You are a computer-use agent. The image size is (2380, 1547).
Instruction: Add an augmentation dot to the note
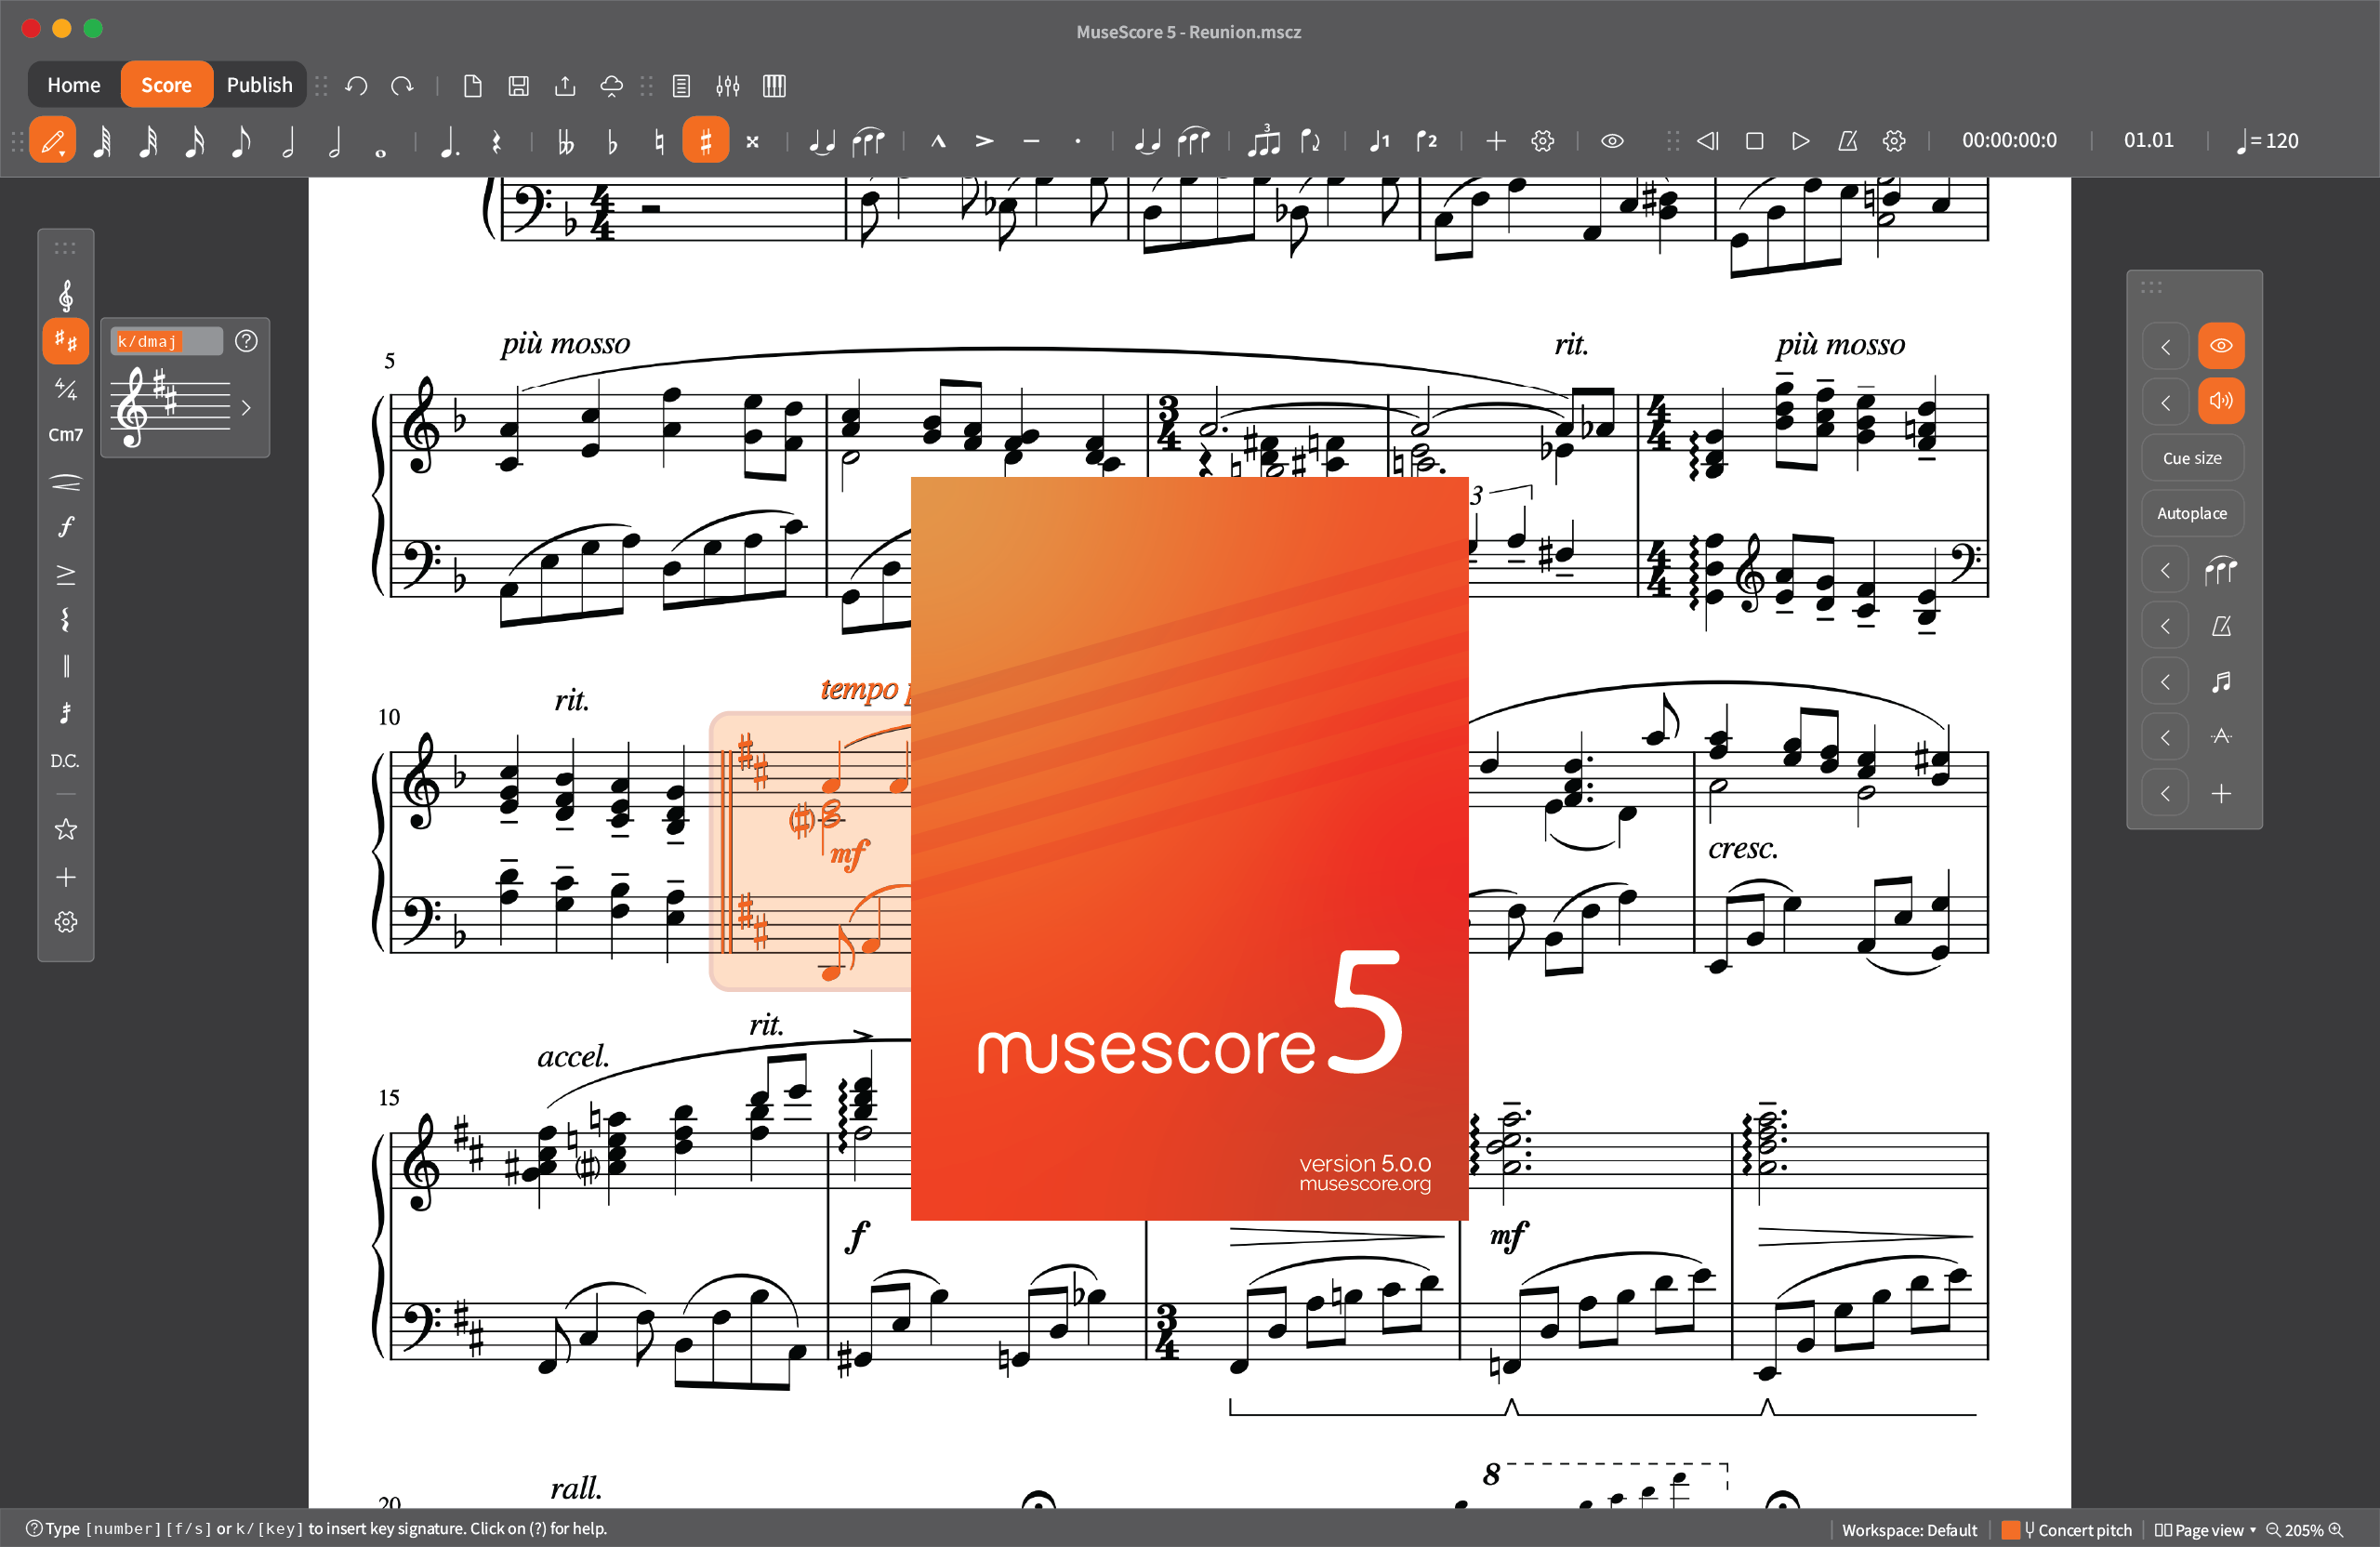pyautogui.click(x=450, y=141)
